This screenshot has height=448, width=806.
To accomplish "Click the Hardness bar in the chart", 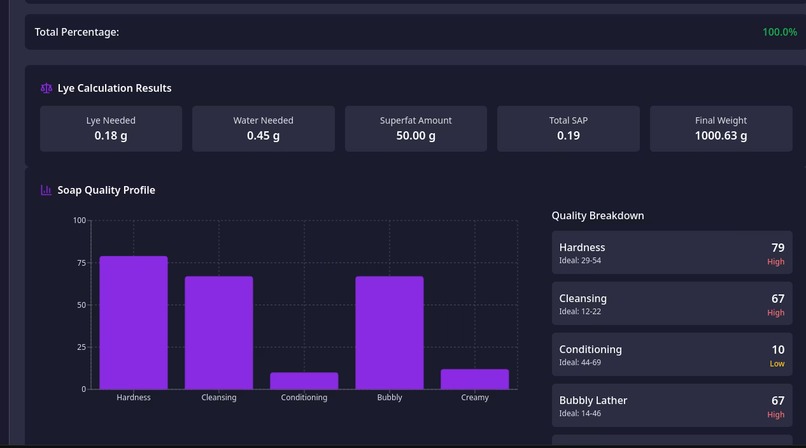I will [134, 323].
